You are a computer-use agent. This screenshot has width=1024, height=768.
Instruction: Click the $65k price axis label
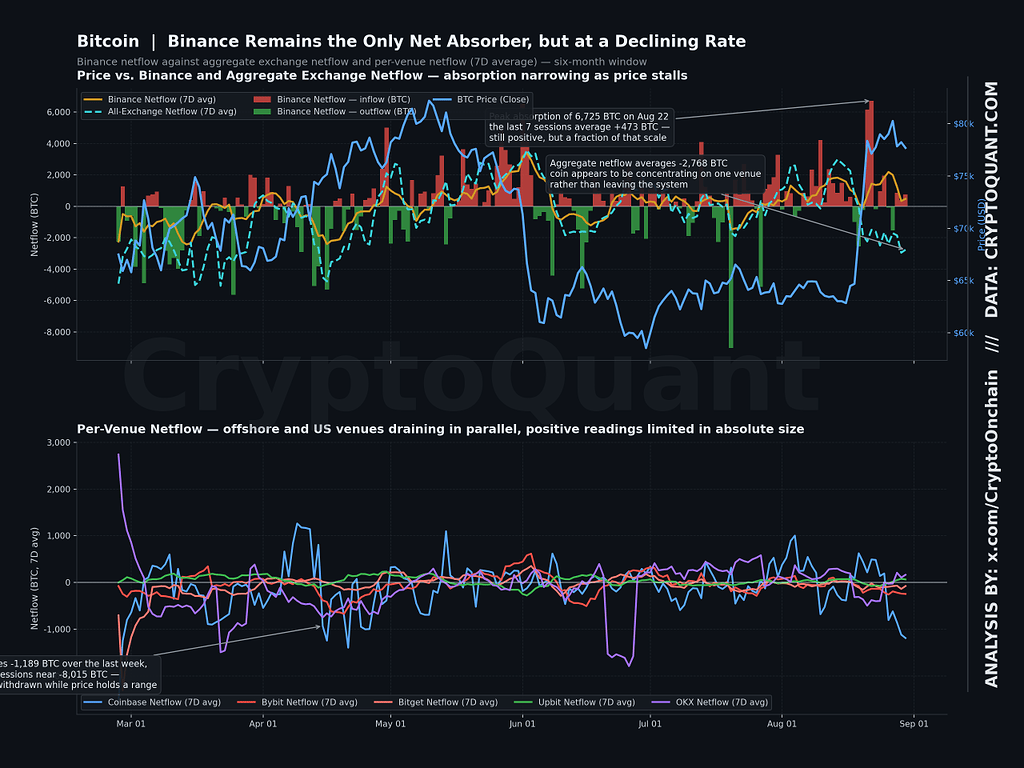963,281
